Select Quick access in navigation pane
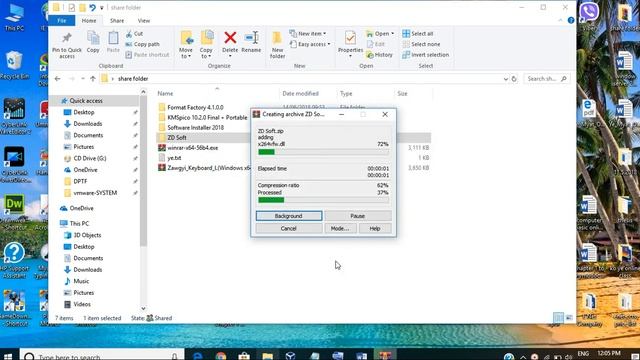 point(86,100)
